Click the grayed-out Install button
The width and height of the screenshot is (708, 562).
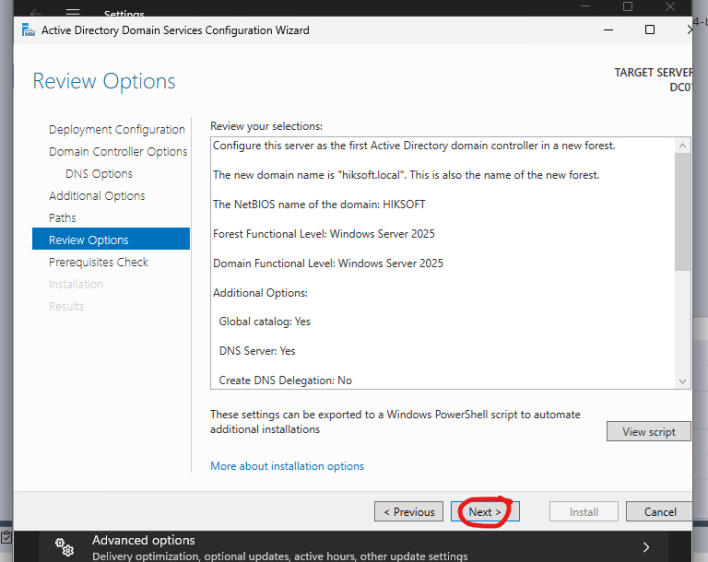(x=583, y=511)
